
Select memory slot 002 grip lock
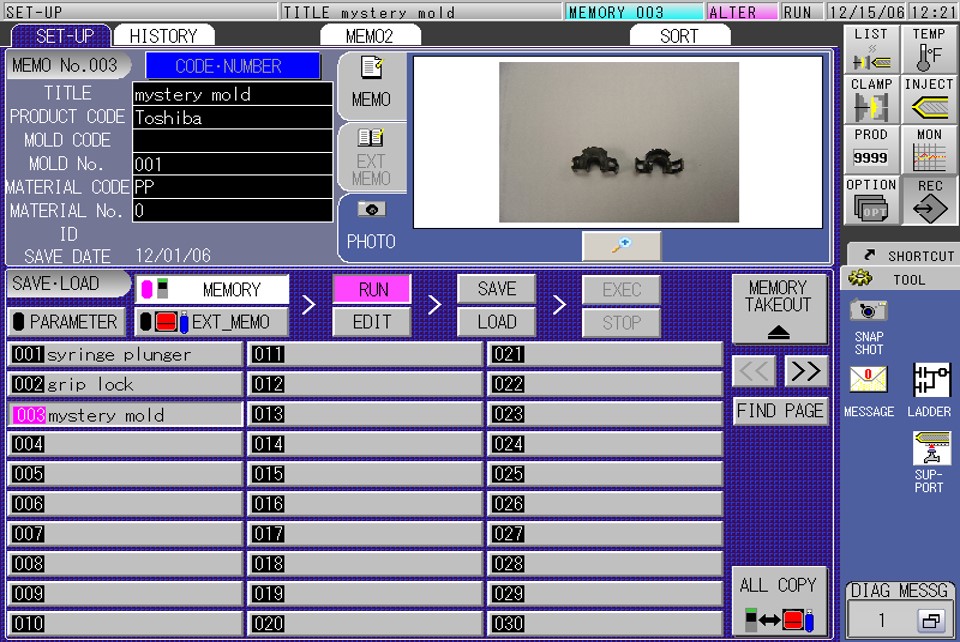[124, 384]
